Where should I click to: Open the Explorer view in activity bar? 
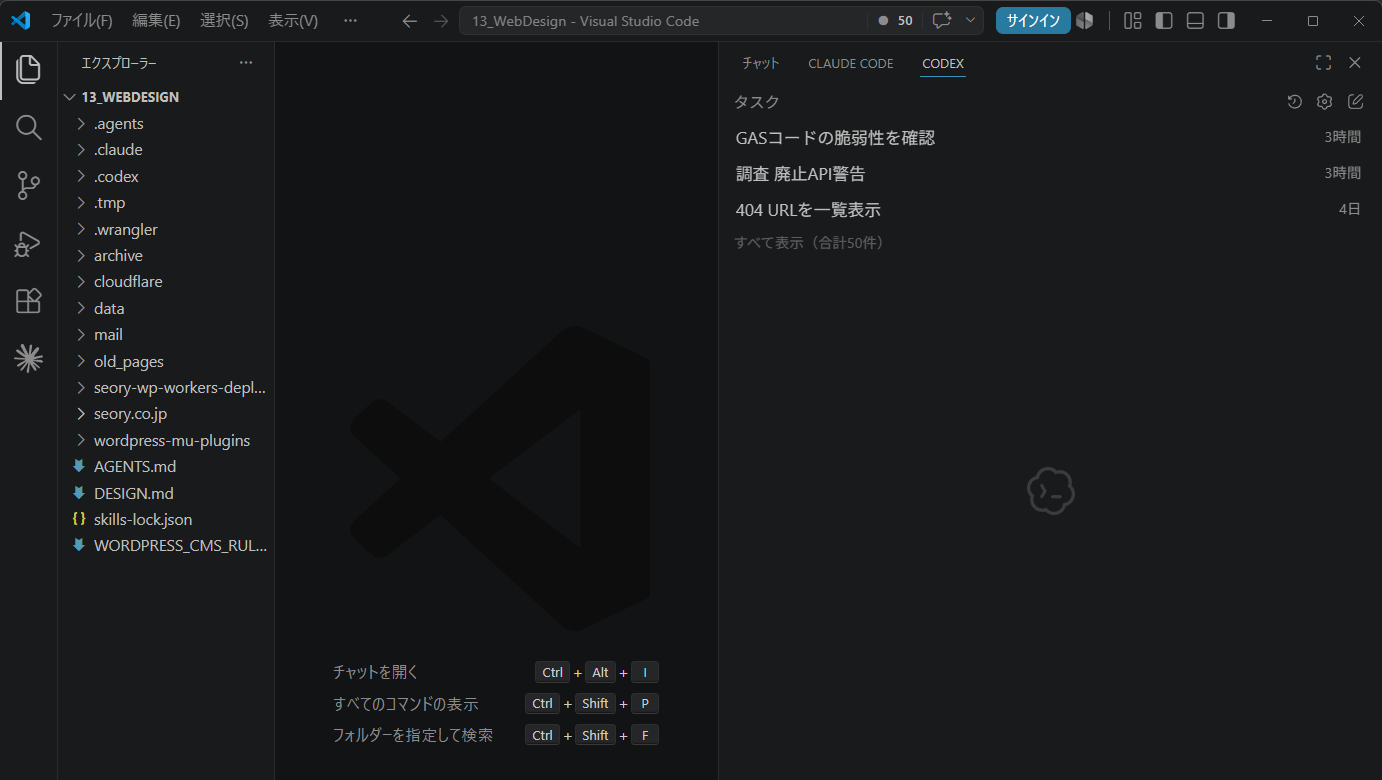click(29, 69)
